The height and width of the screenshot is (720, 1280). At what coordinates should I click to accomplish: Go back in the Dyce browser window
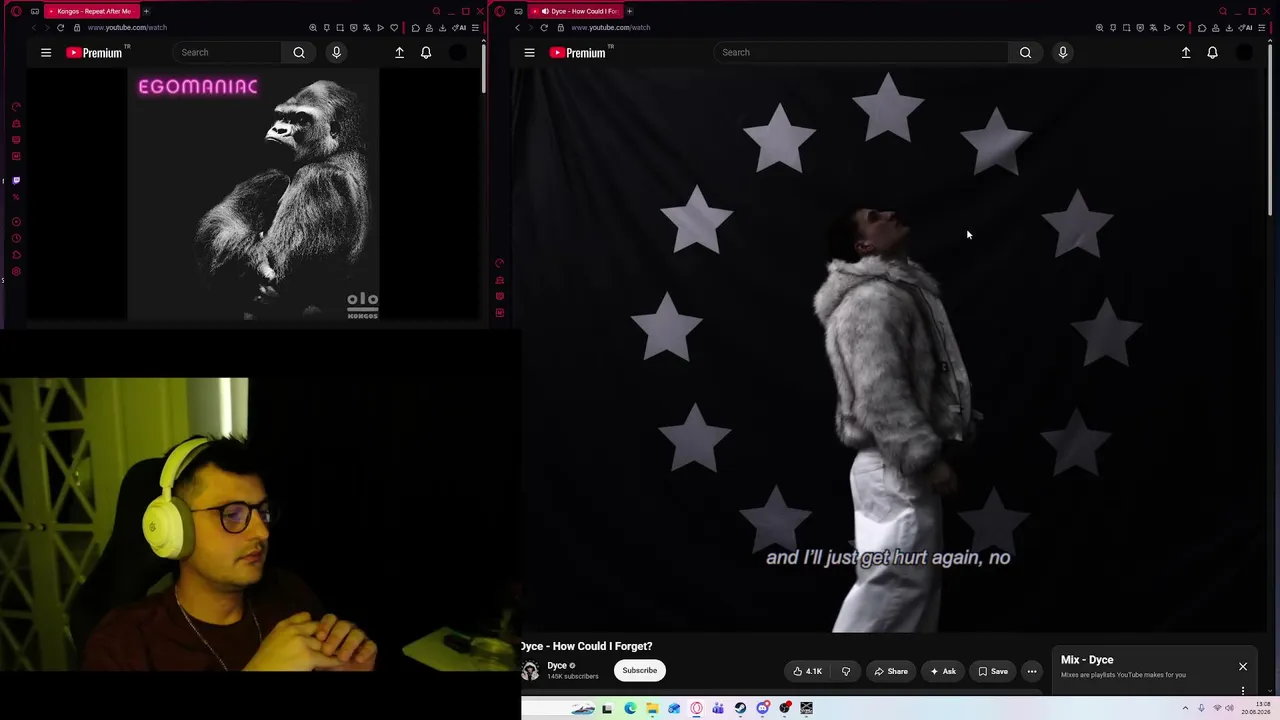pos(517,27)
